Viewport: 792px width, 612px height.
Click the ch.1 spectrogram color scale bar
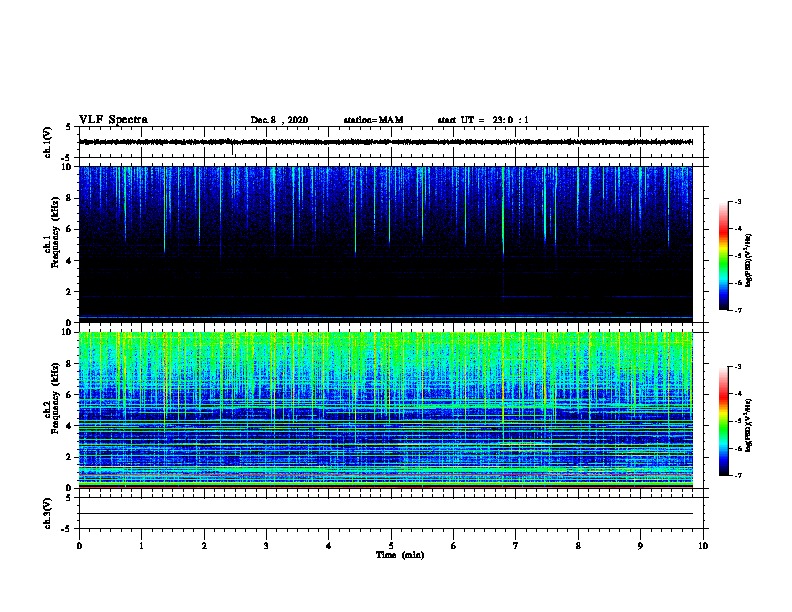click(723, 256)
